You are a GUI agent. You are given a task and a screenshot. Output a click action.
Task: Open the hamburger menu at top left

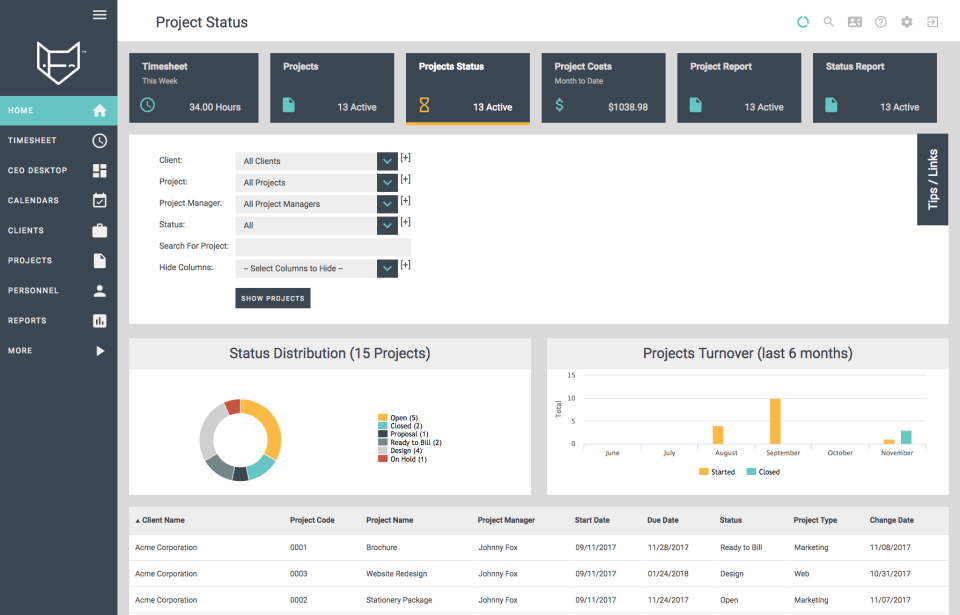99,14
